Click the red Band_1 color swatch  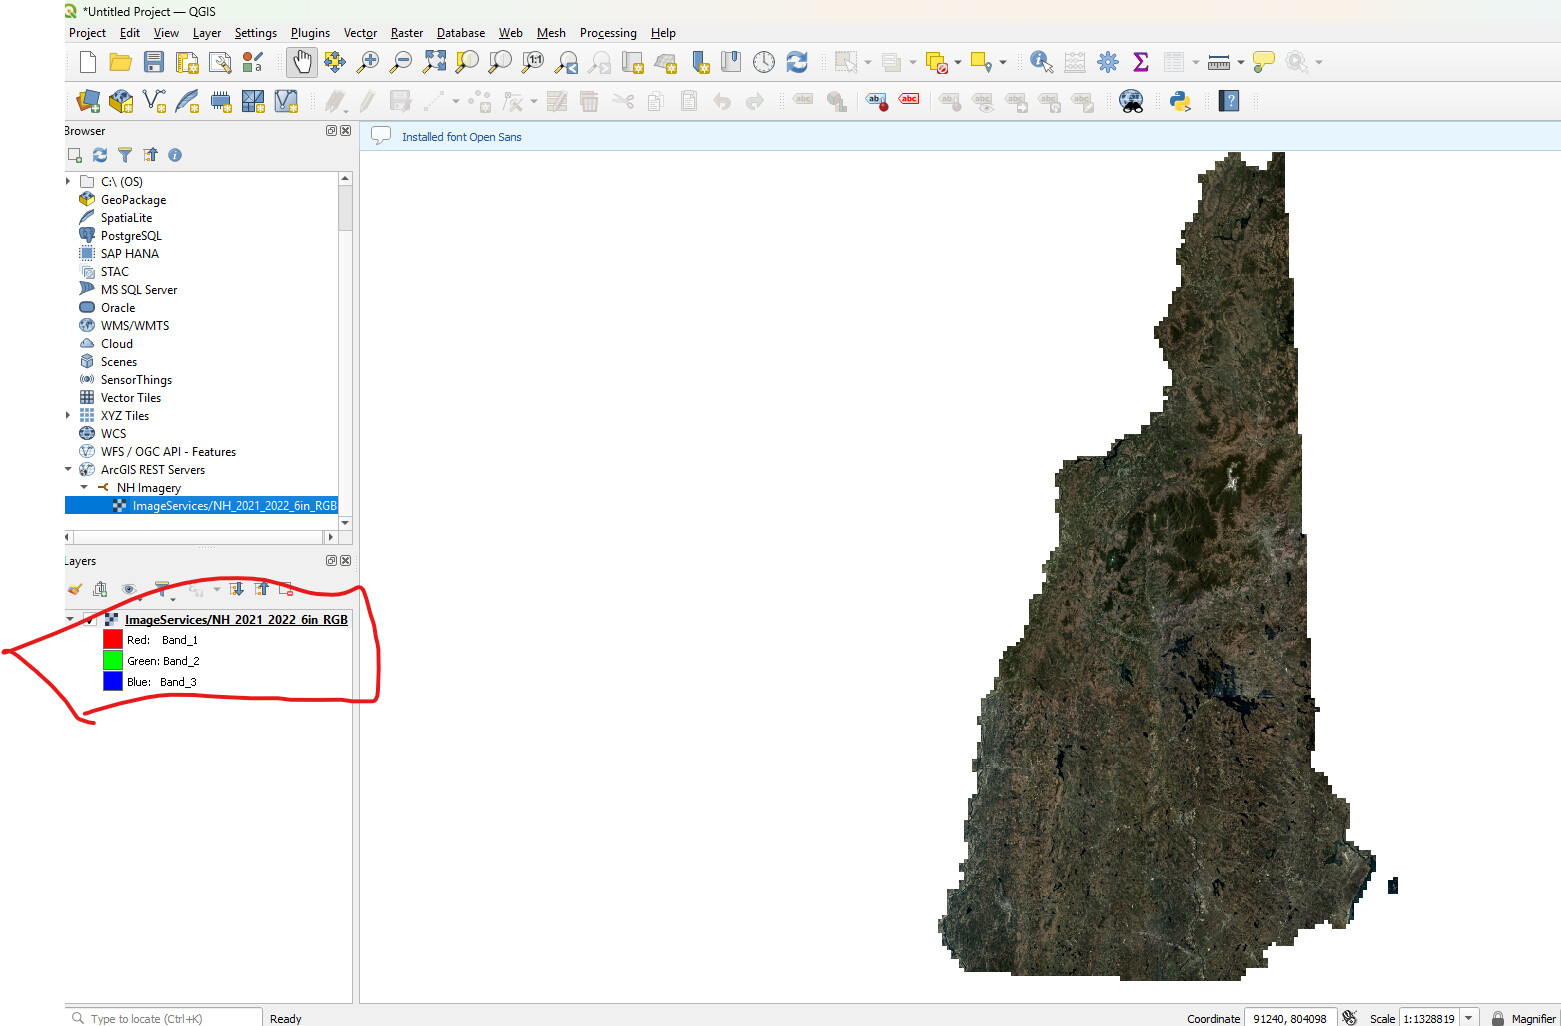[112, 639]
